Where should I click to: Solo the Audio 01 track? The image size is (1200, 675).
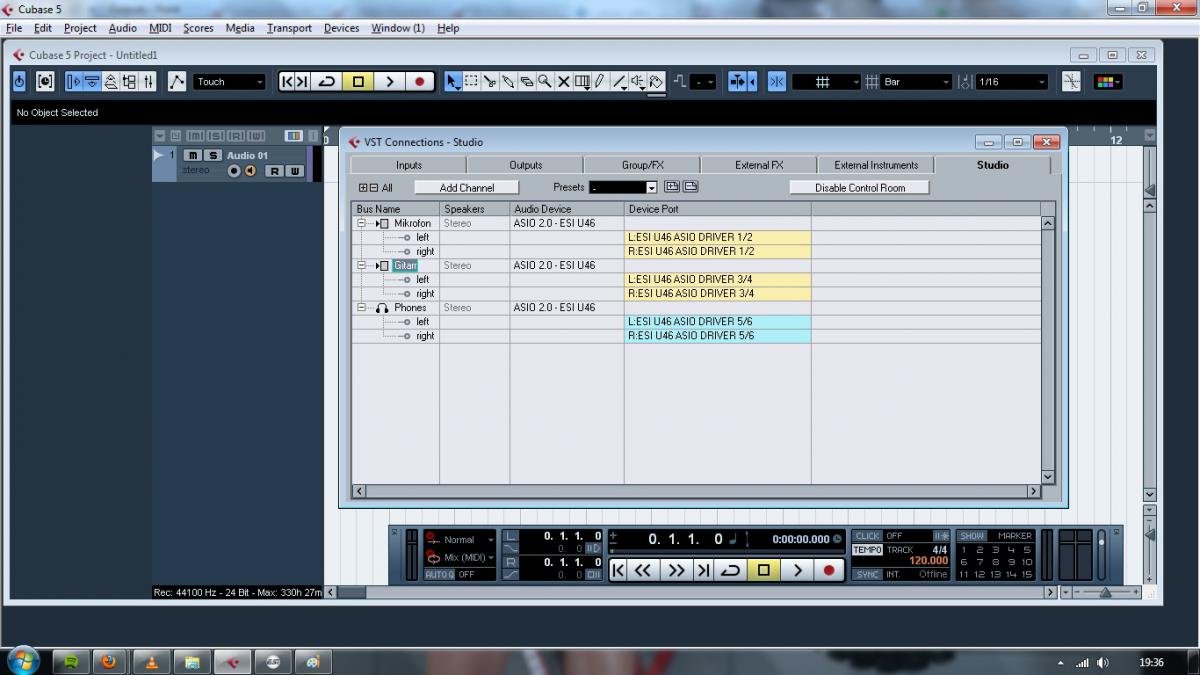tap(212, 155)
